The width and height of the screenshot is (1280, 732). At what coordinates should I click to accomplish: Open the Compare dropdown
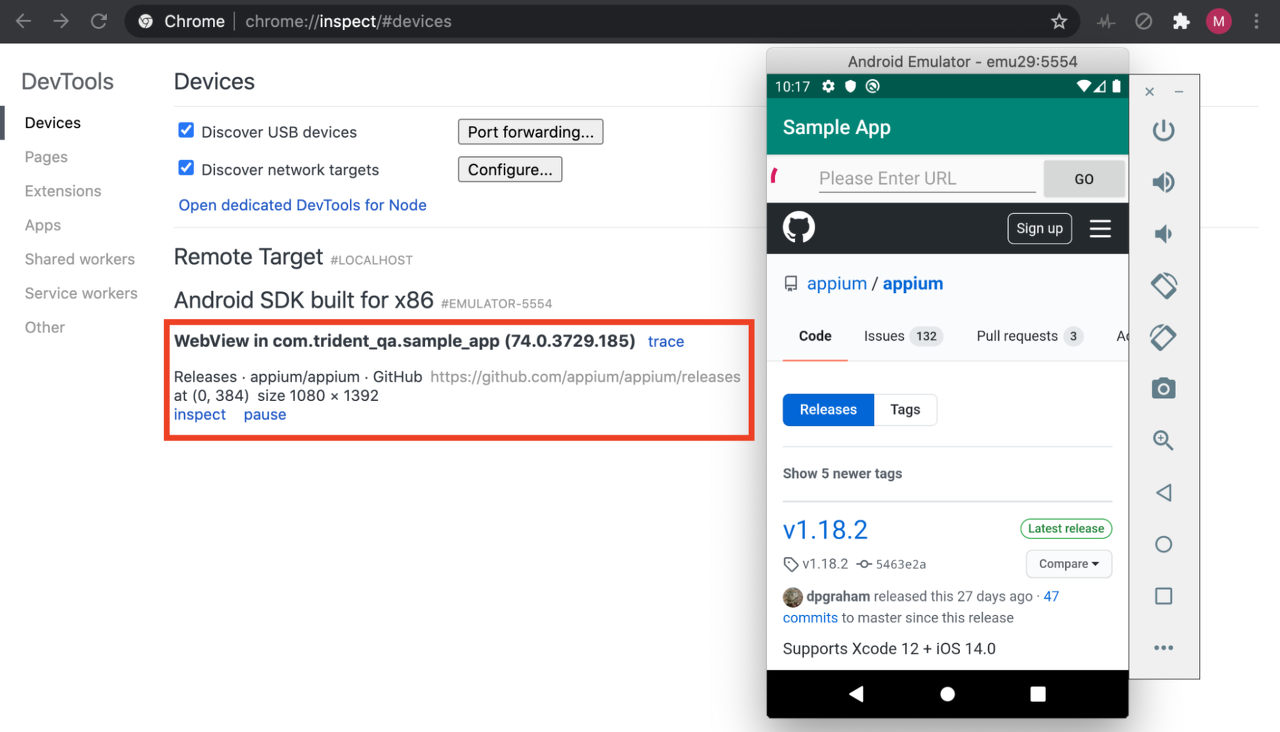pyautogui.click(x=1068, y=563)
